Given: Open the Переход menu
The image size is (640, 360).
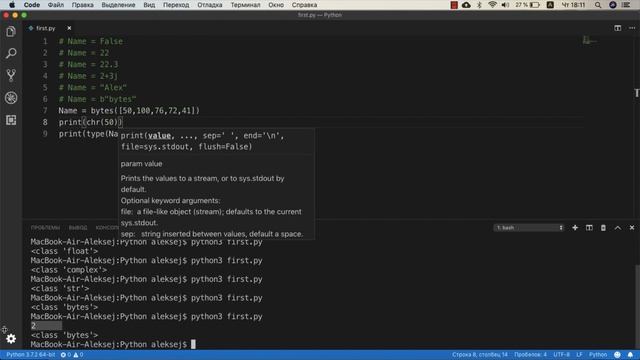Looking at the screenshot, I should [x=176, y=5].
